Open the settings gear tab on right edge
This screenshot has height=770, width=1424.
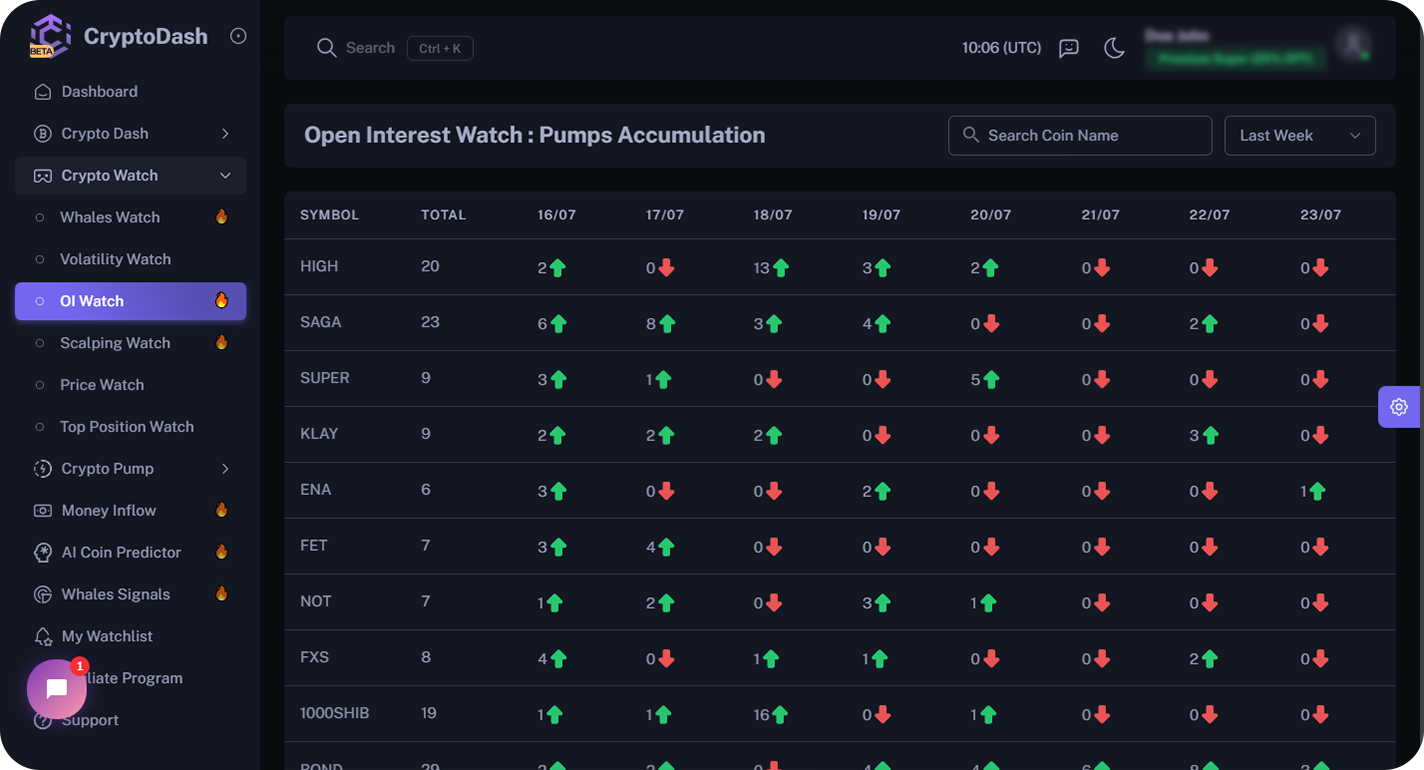point(1399,407)
